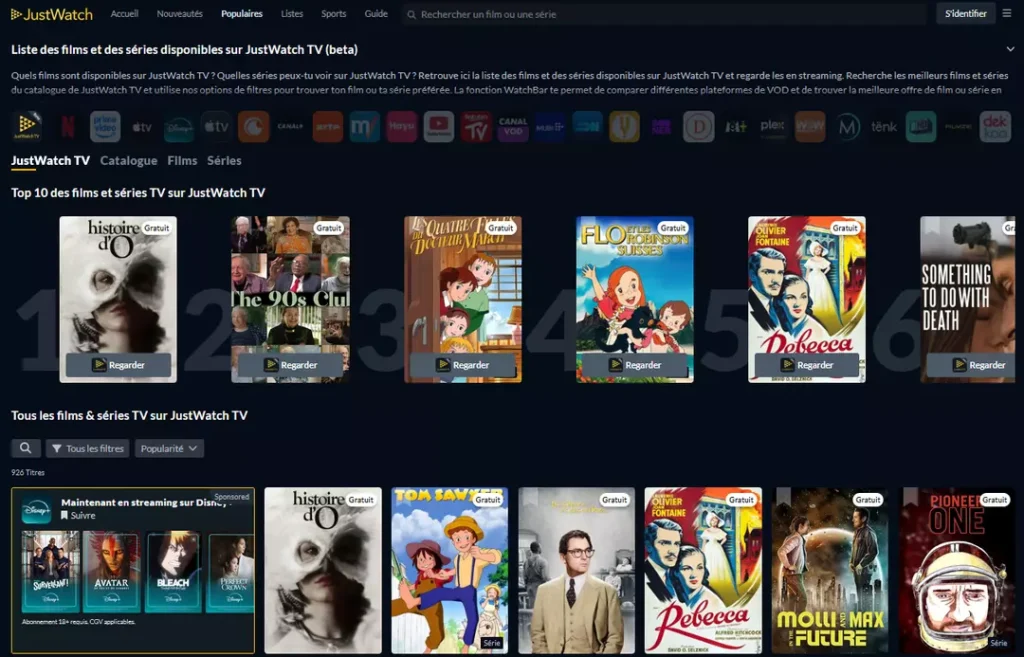
Task: Collapse the page description chevron
Action: pyautogui.click(x=1010, y=49)
